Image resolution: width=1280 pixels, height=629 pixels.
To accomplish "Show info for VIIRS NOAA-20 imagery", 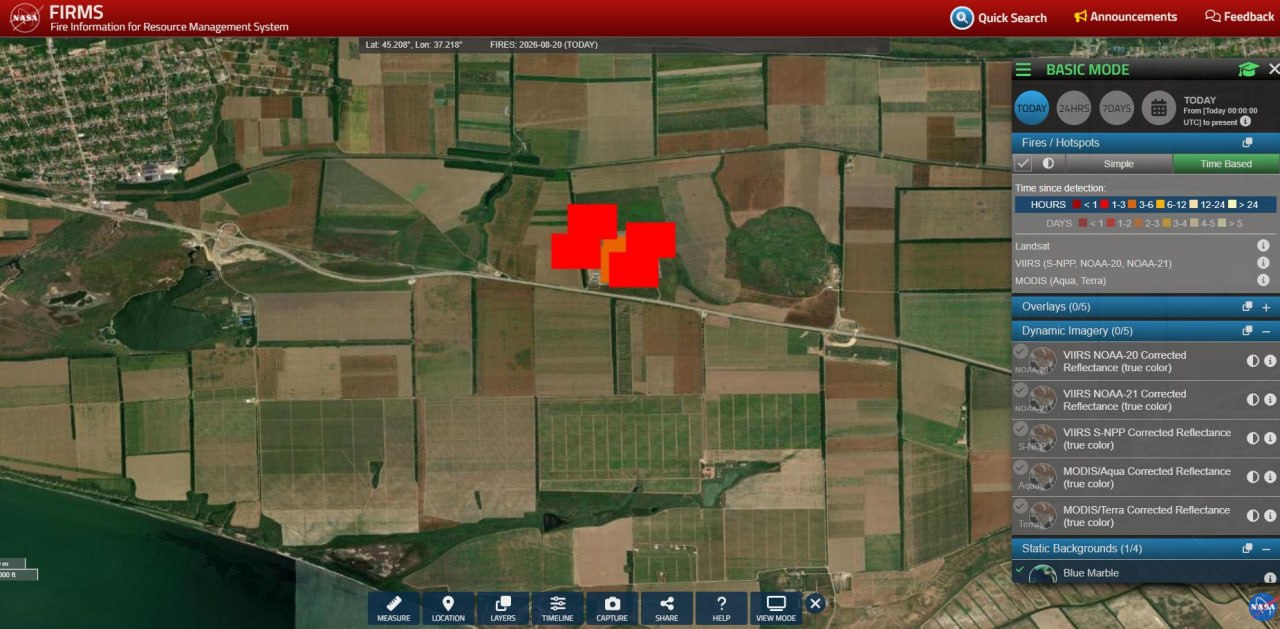I will tap(1270, 361).
